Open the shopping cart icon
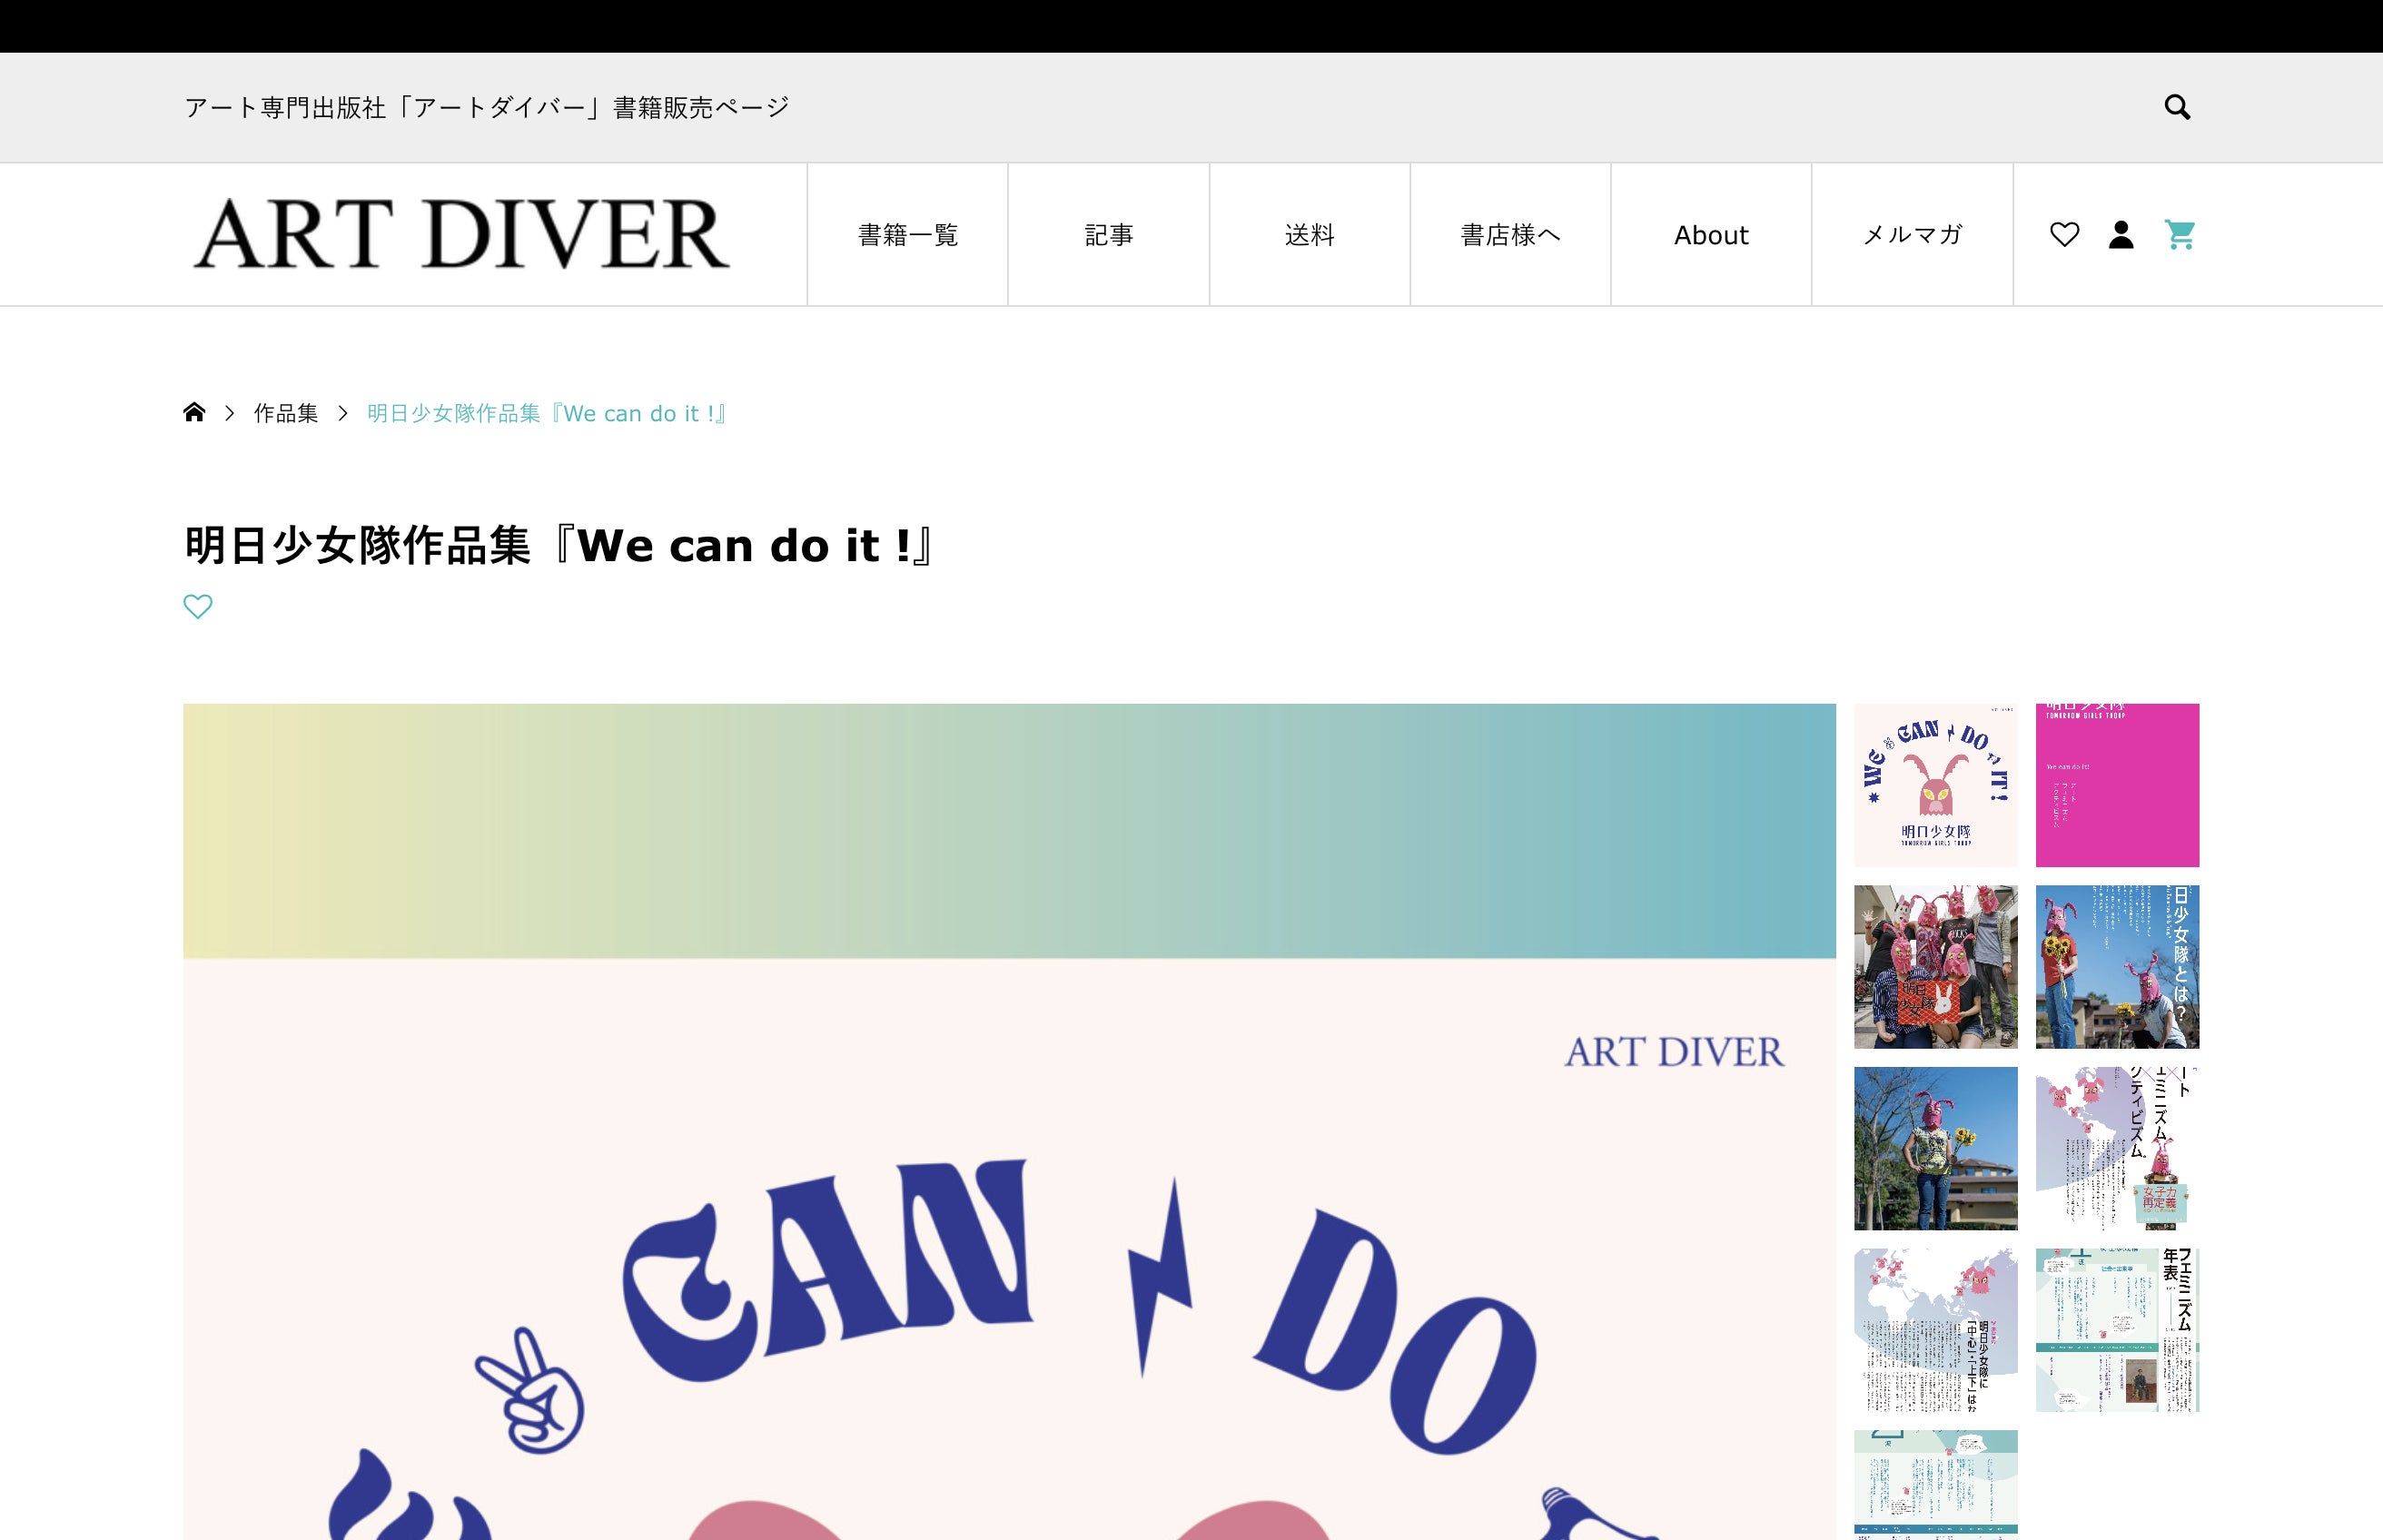 point(2179,235)
